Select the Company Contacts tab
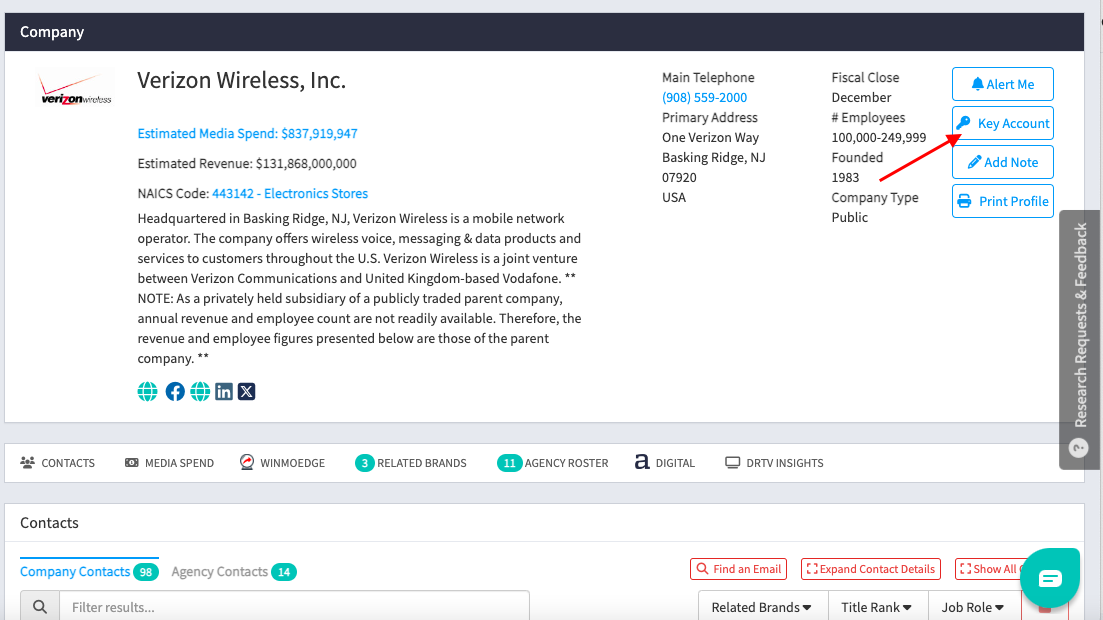 tap(89, 571)
